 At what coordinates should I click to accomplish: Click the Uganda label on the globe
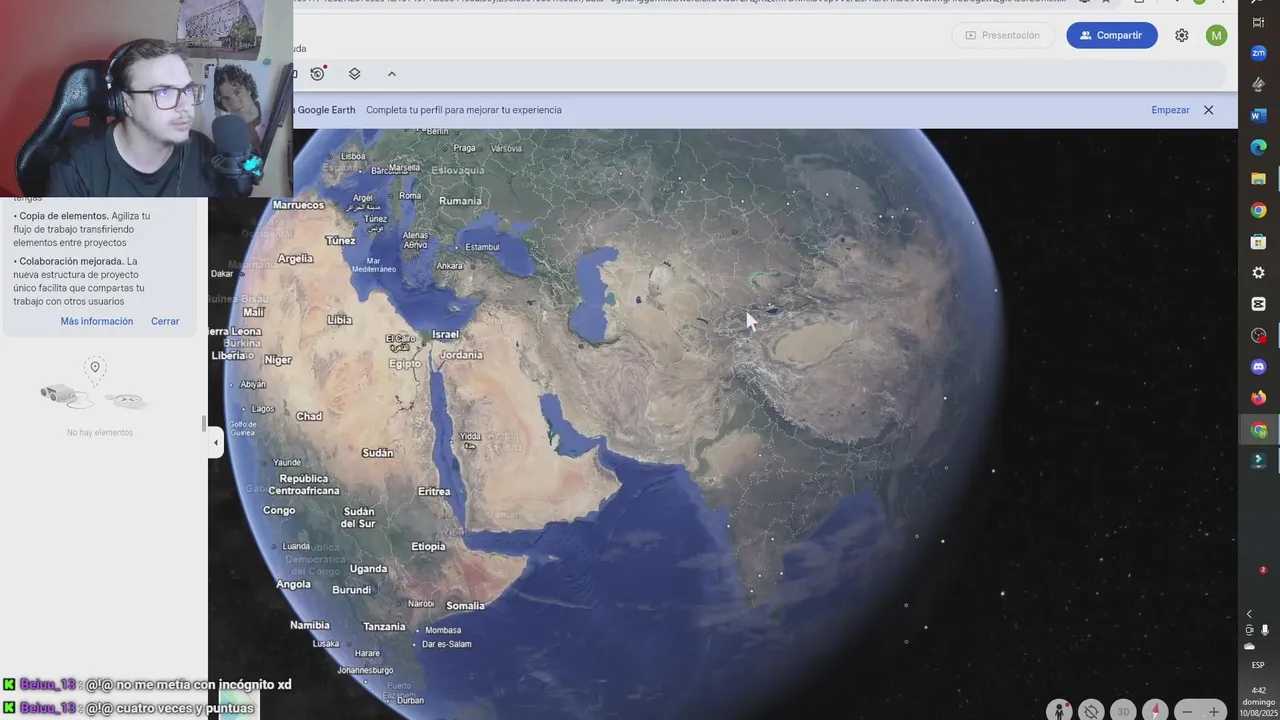368,569
